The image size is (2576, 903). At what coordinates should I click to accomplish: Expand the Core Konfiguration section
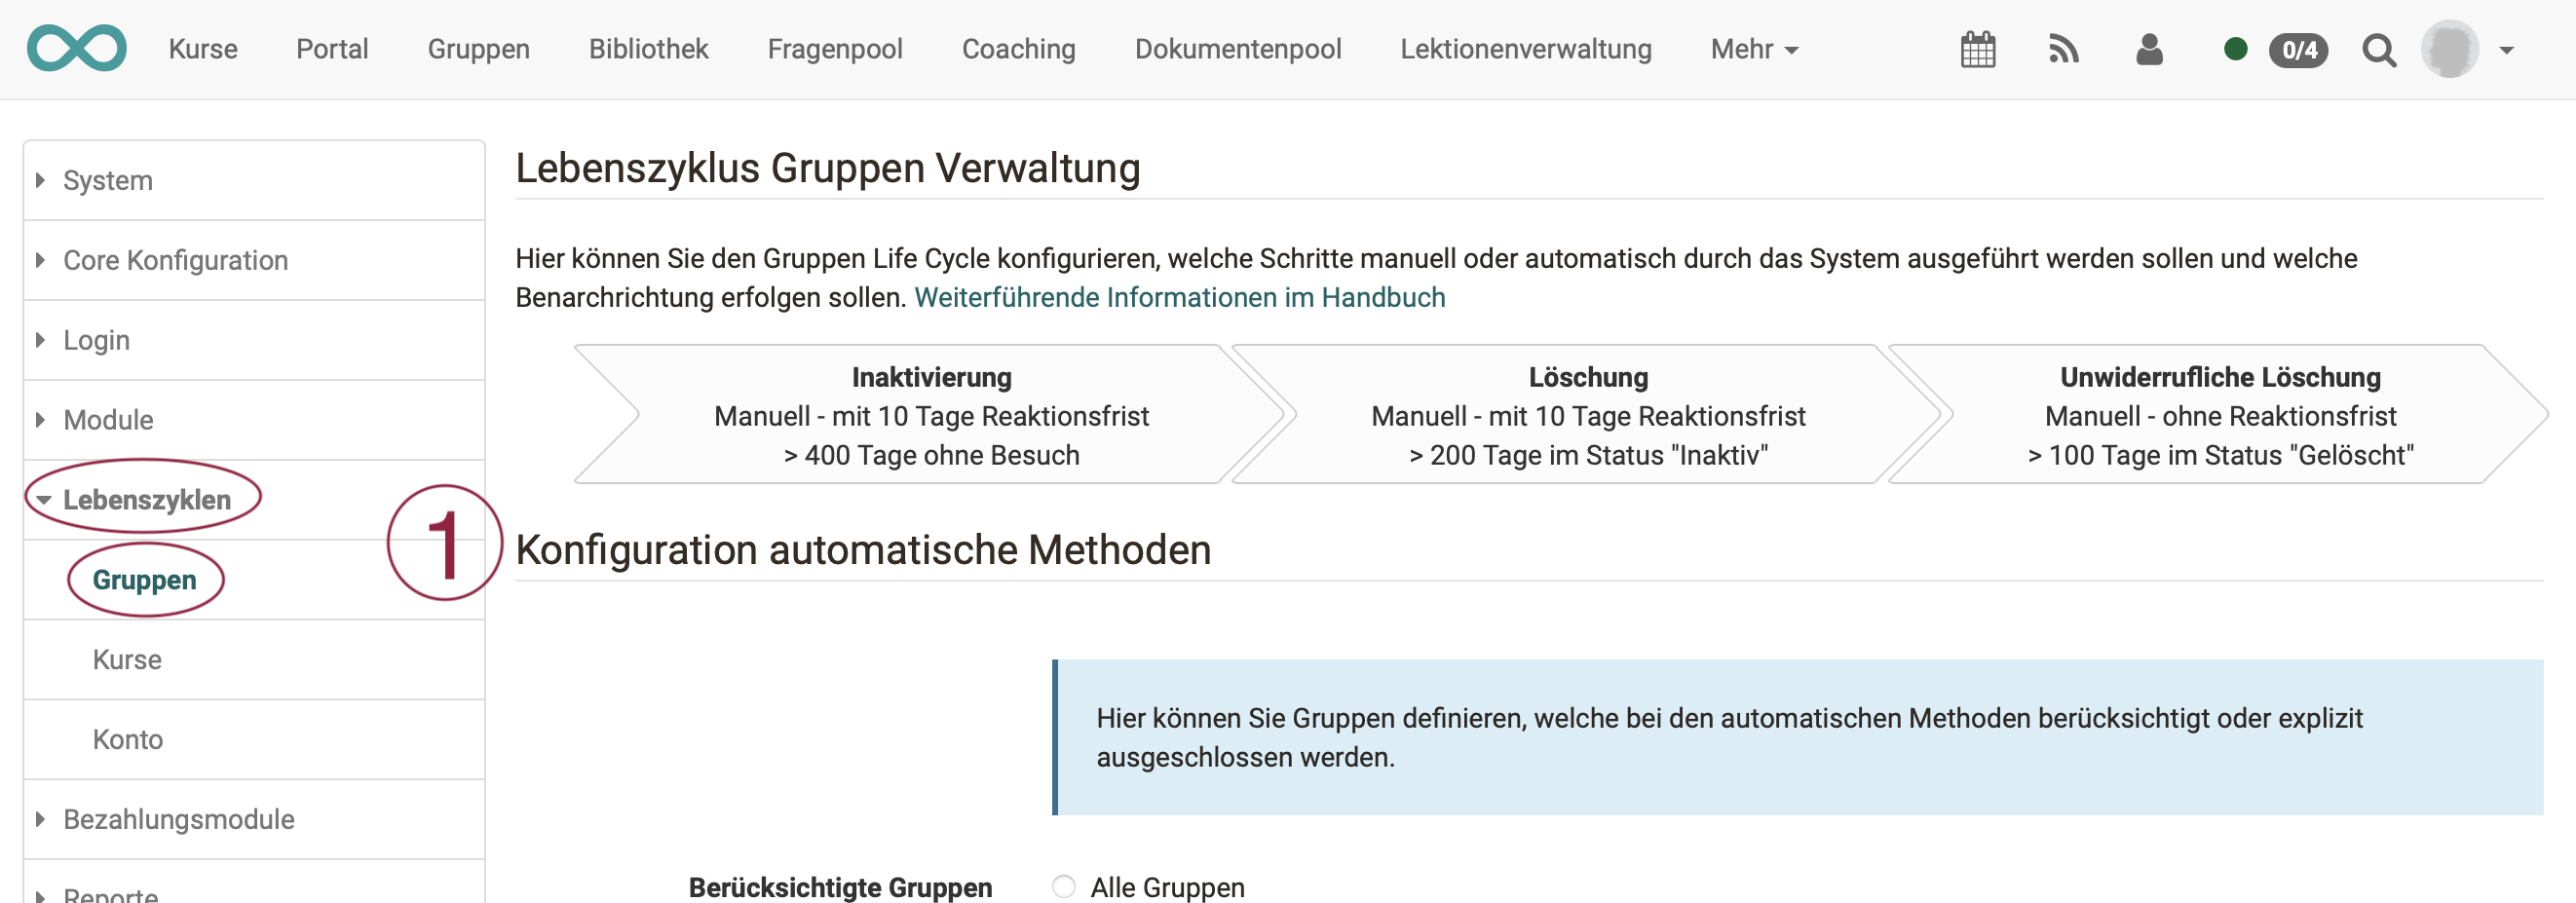click(174, 260)
